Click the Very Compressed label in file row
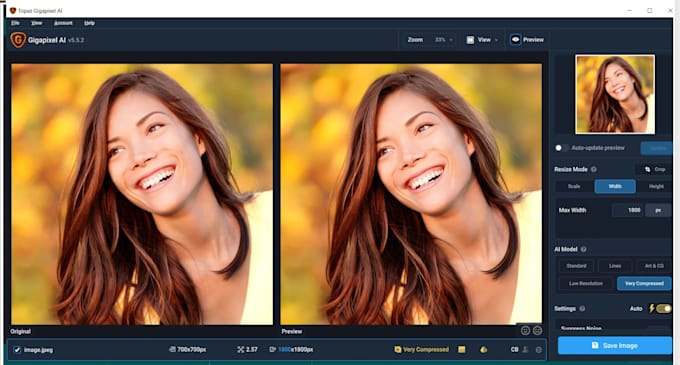The height and width of the screenshot is (365, 680). [x=426, y=349]
